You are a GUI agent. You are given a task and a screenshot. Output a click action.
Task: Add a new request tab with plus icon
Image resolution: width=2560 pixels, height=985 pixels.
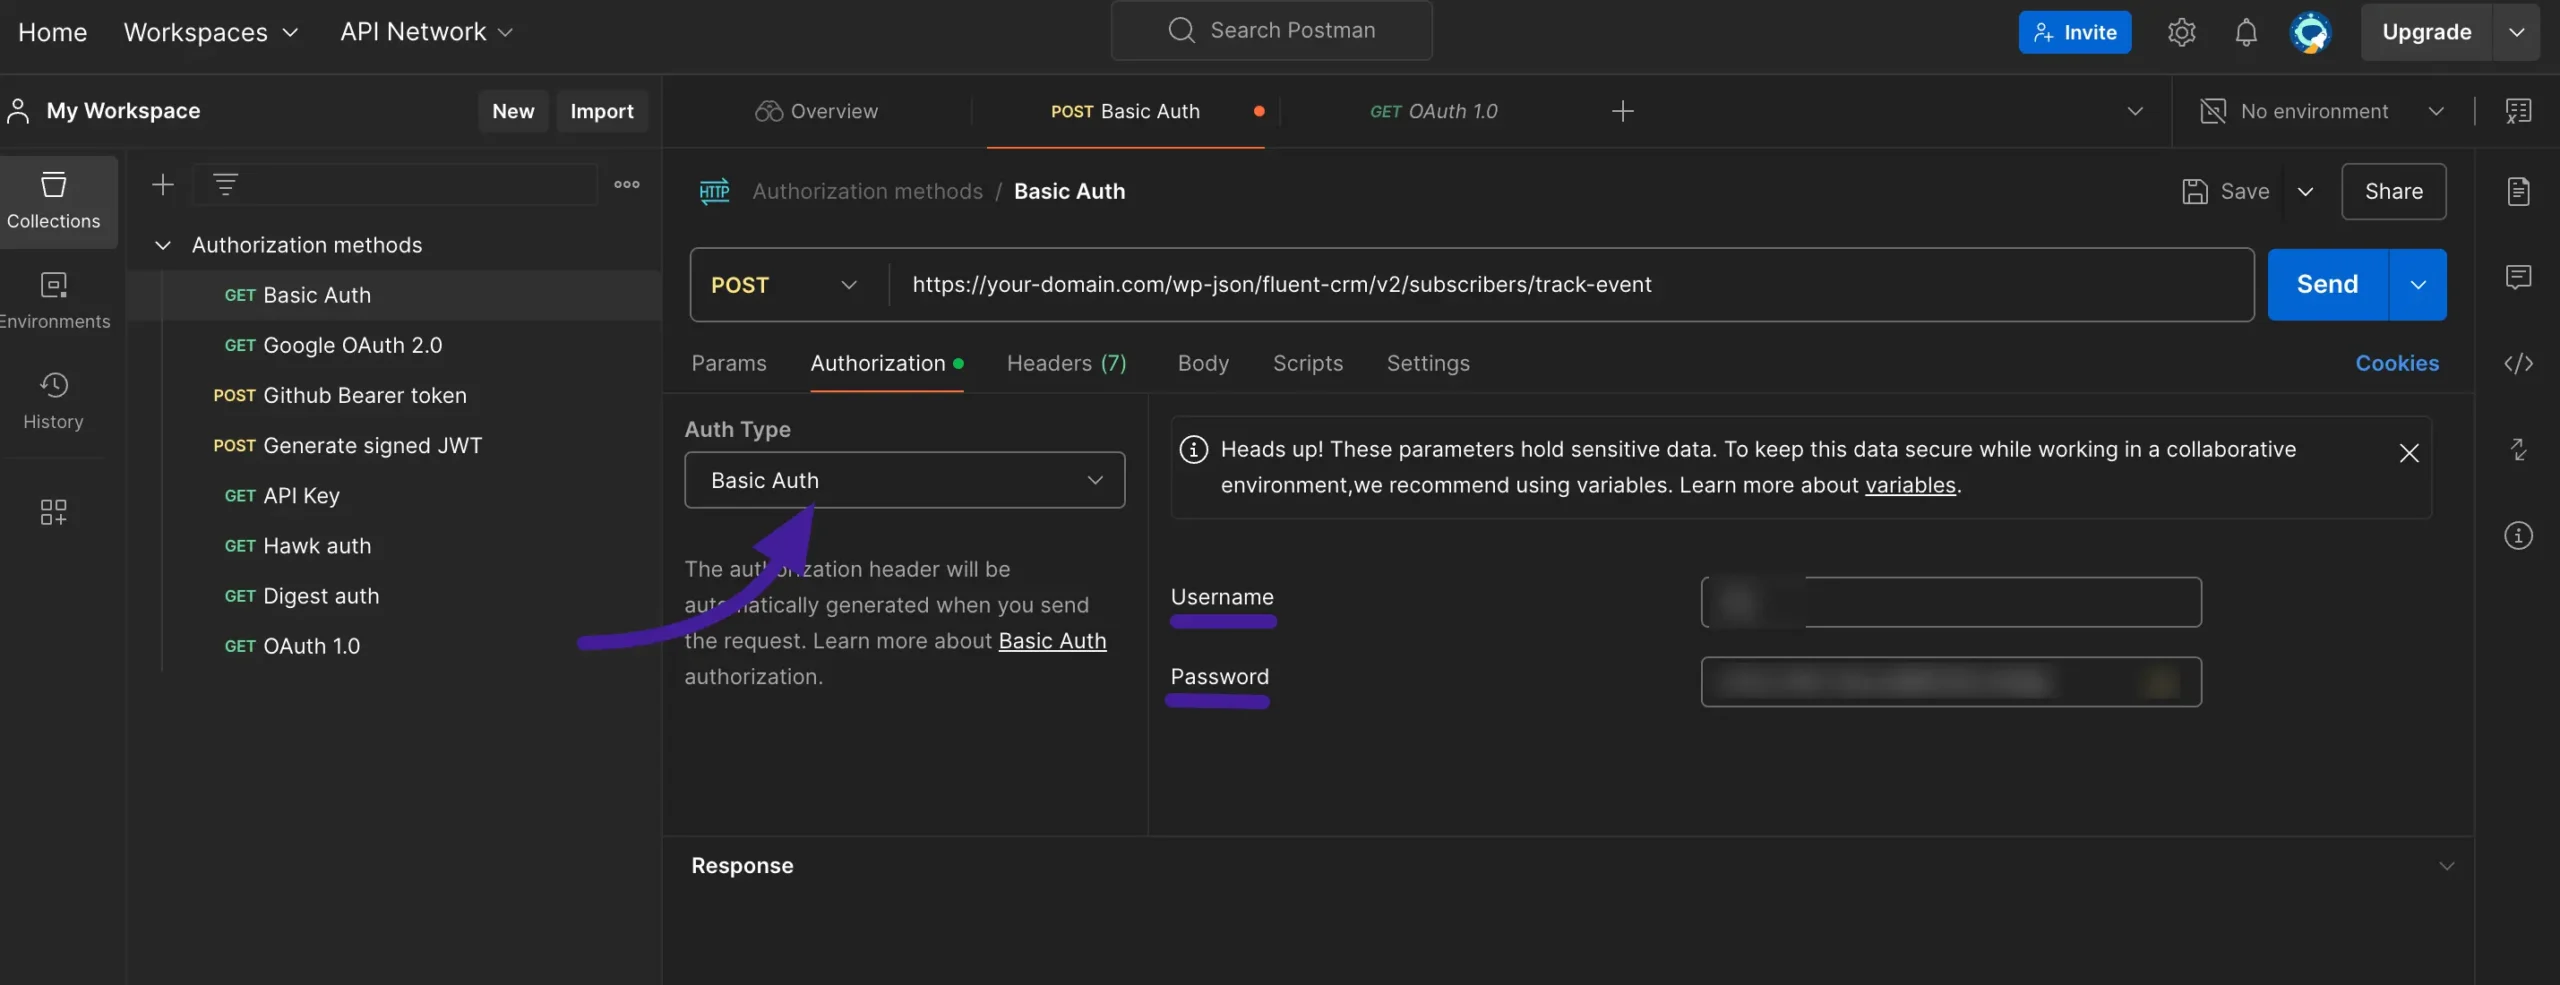point(1623,111)
